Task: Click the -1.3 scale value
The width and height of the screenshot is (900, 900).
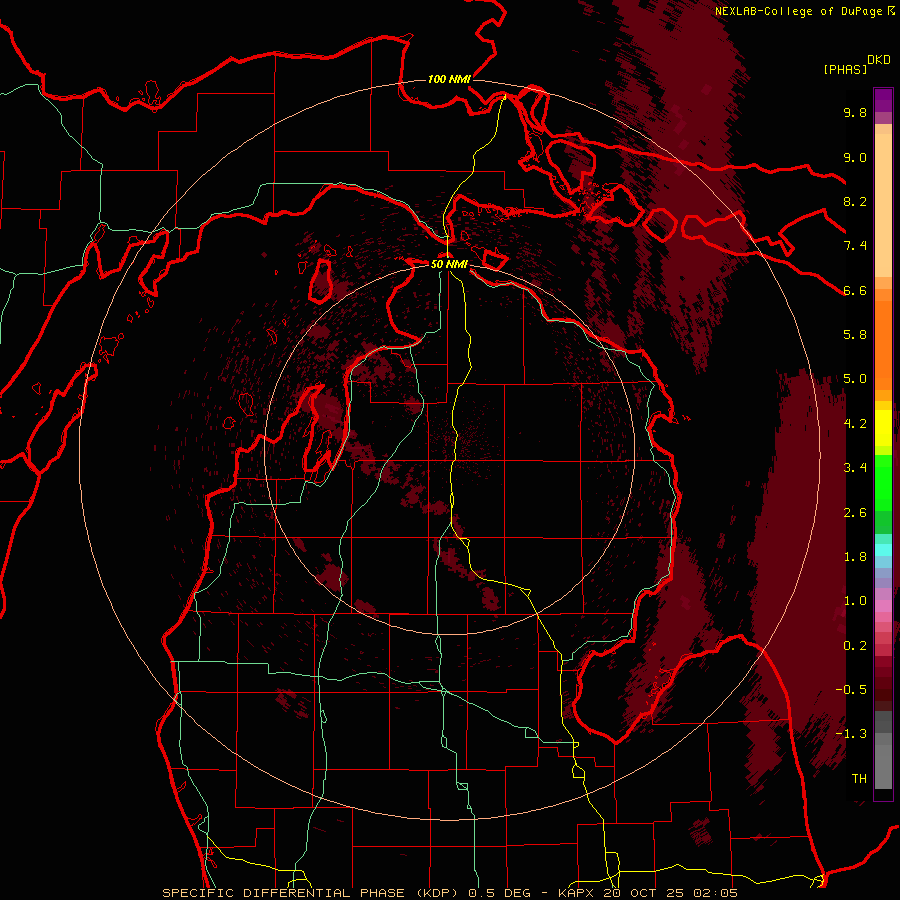Action: pyautogui.click(x=851, y=734)
